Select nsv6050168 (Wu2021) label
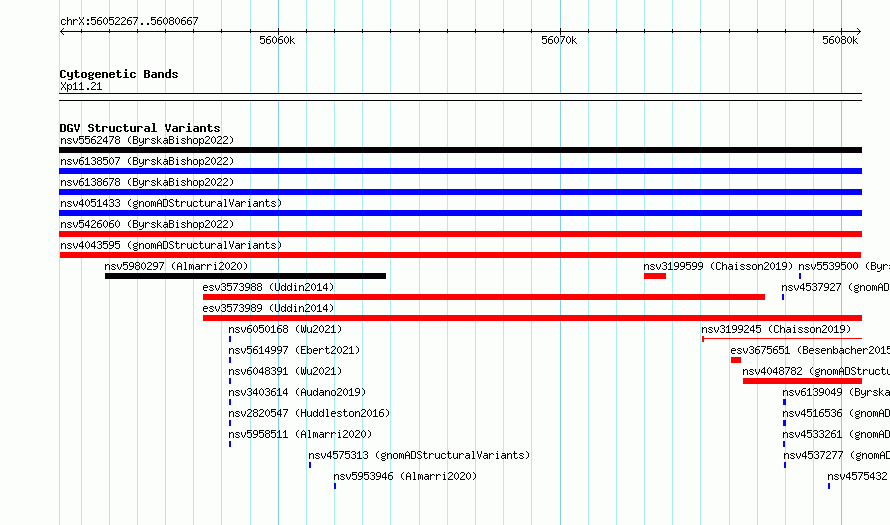 [x=285, y=329]
